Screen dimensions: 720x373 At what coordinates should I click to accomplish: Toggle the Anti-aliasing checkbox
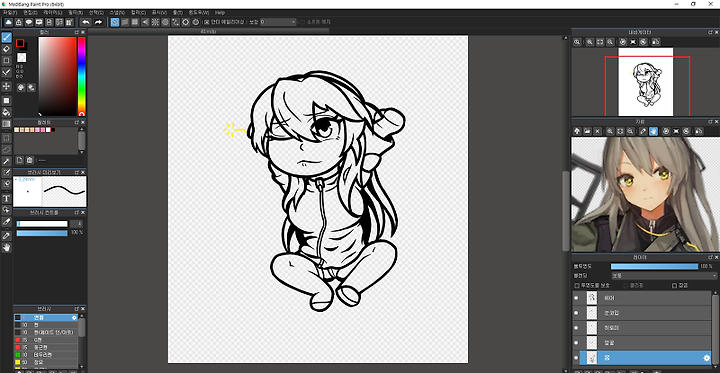(207, 22)
